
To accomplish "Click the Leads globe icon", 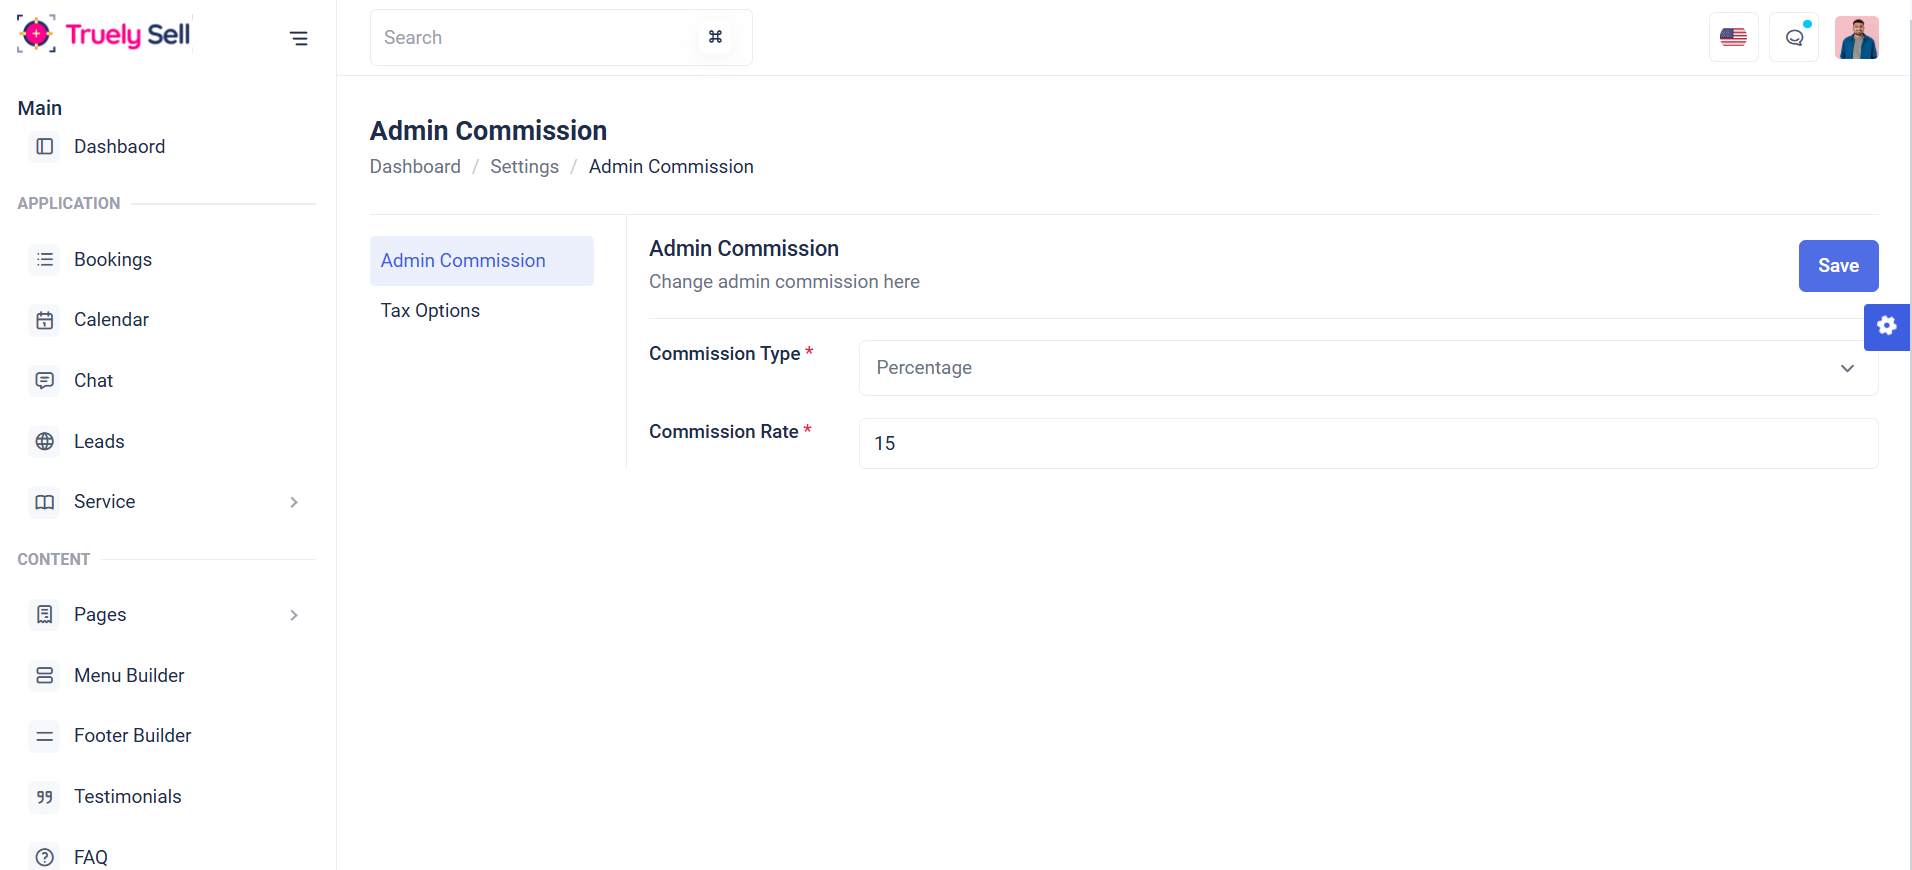I will [45, 441].
